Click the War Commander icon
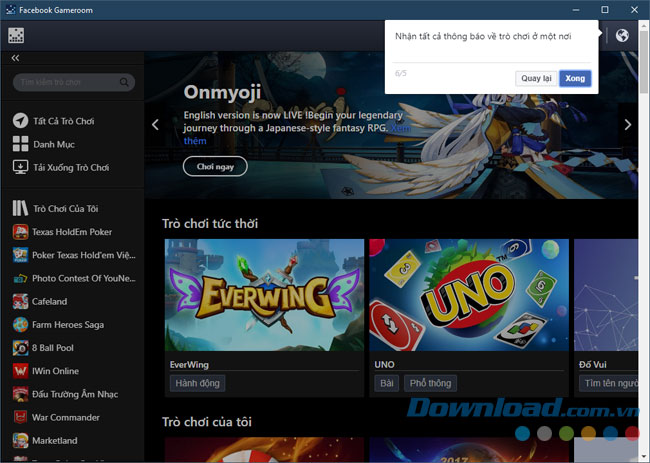The image size is (650, 463). coord(20,417)
